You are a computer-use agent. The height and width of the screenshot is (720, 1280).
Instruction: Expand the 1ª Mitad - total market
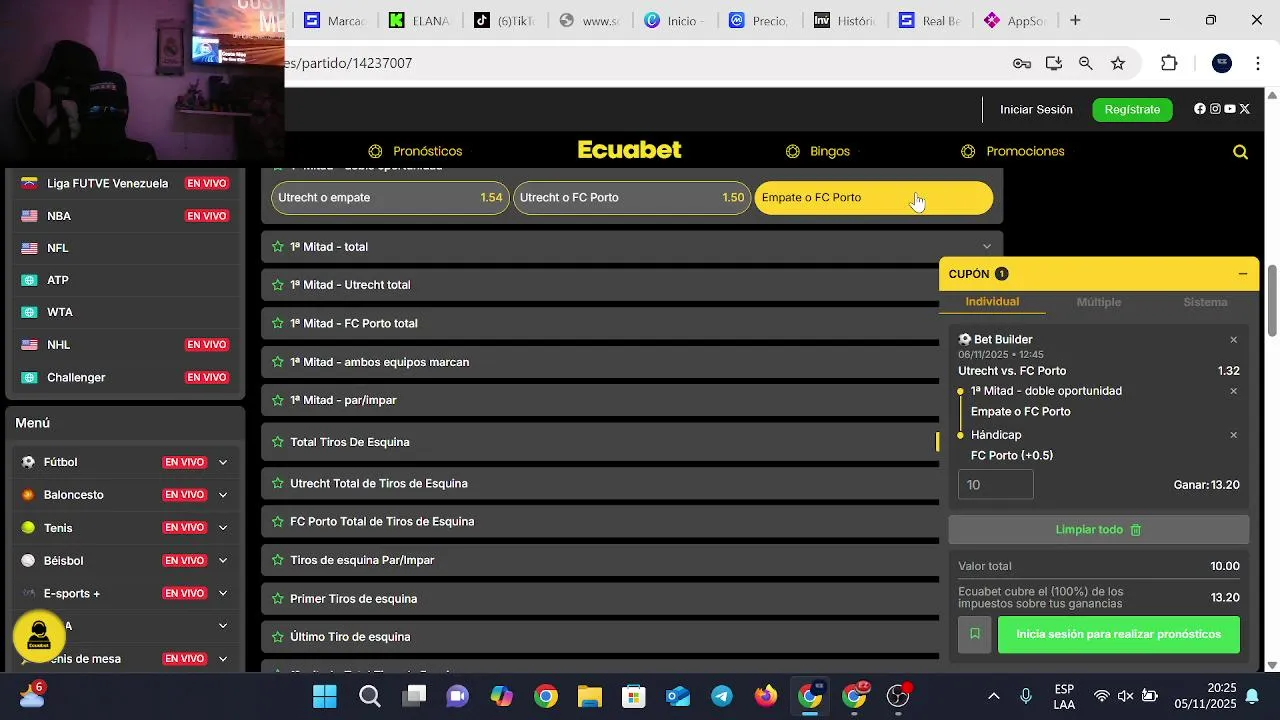(987, 247)
